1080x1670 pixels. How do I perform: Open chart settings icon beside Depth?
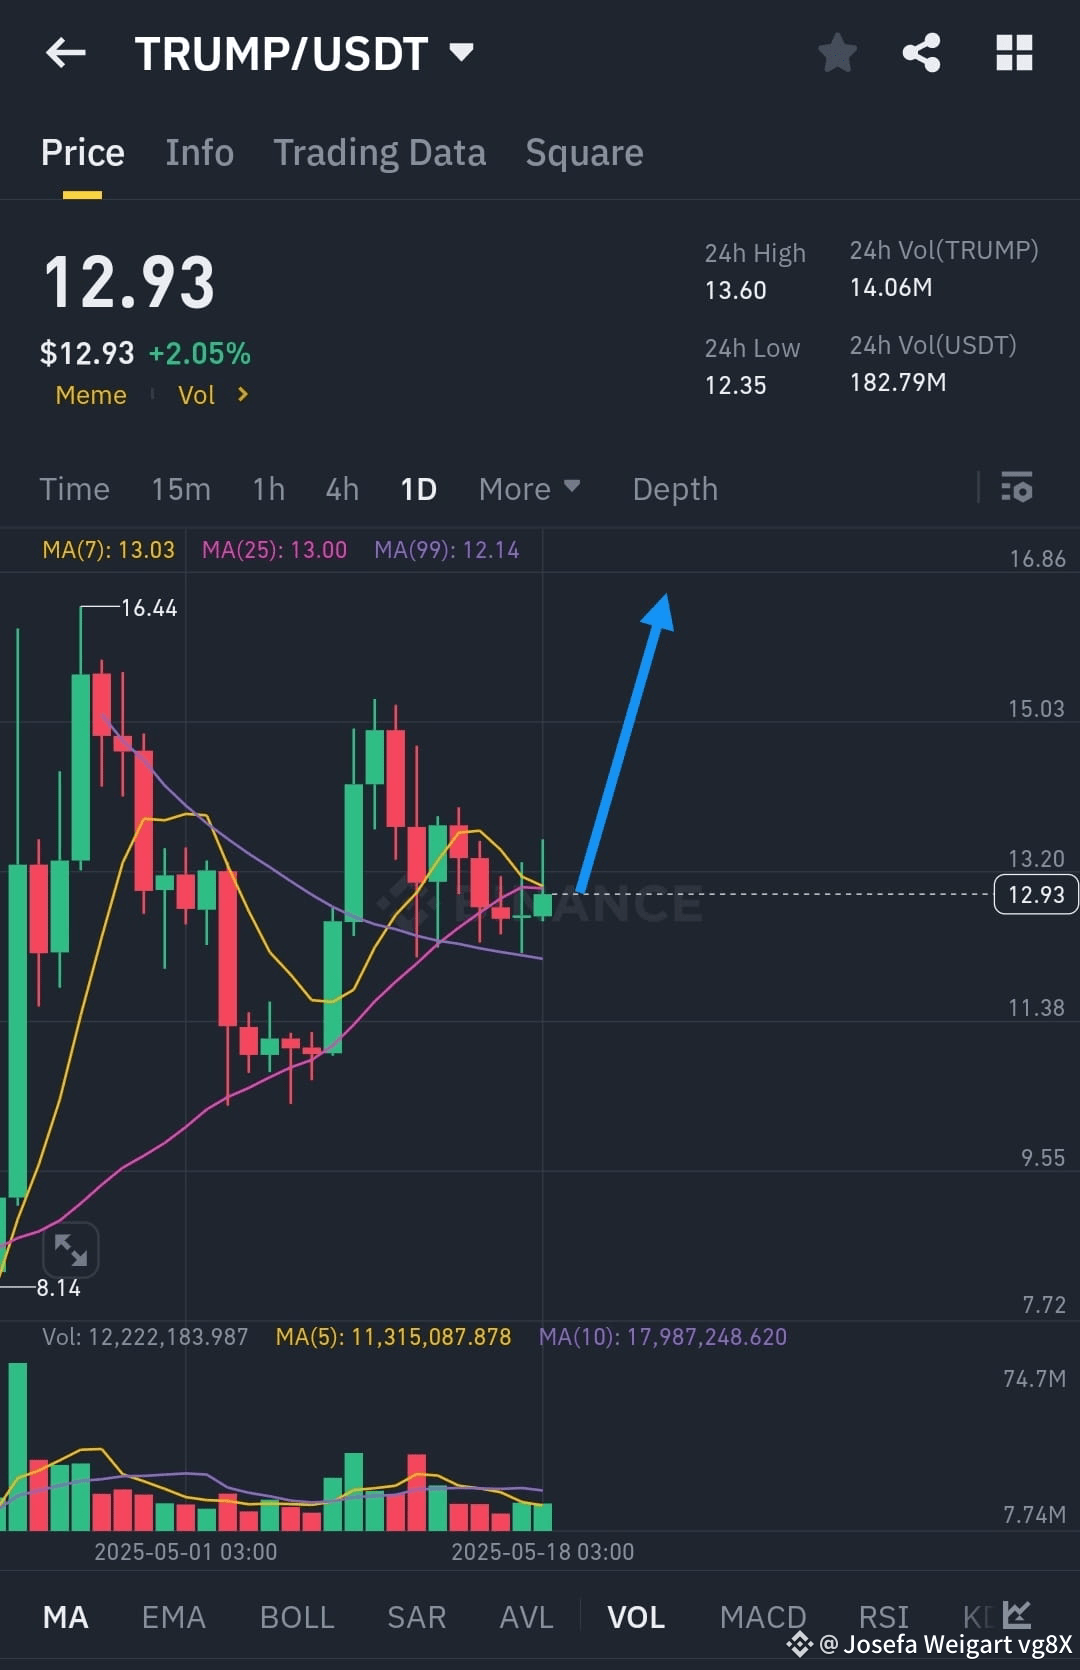click(1017, 488)
